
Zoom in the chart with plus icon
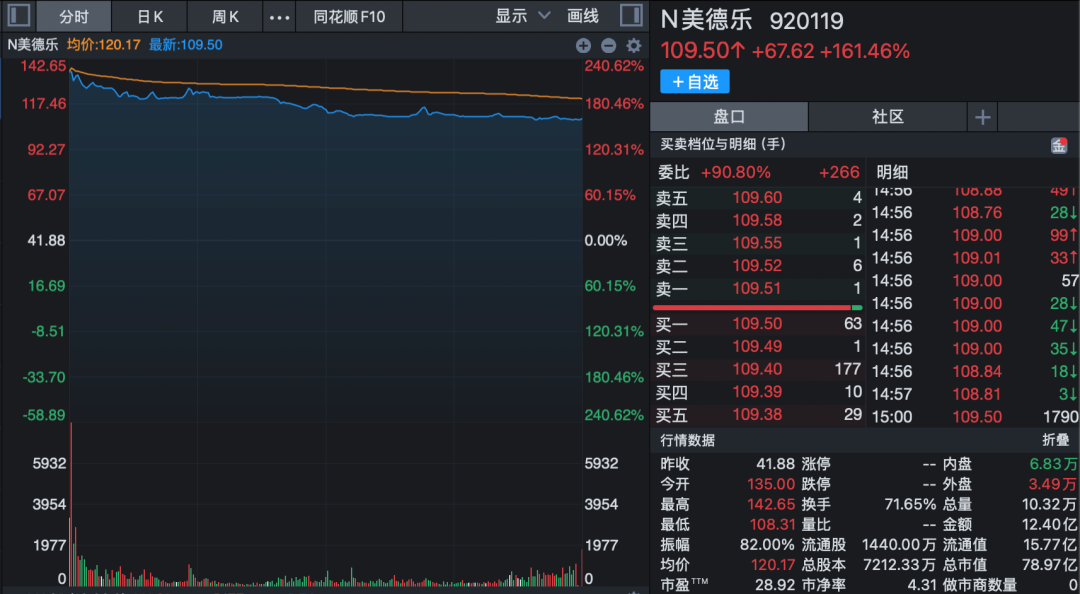pos(584,45)
